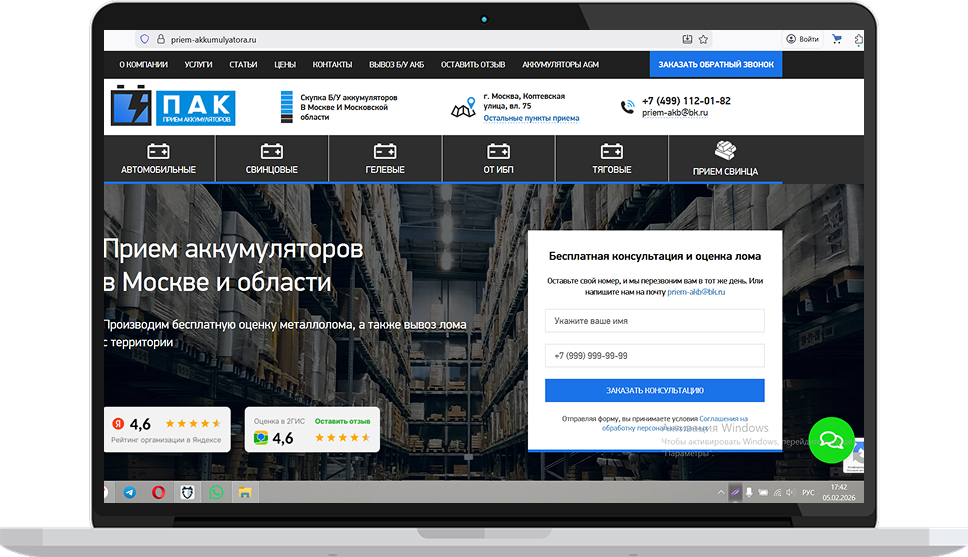Click the priem-akb@bk.ru email in header
The image size is (968, 557).
click(x=675, y=112)
